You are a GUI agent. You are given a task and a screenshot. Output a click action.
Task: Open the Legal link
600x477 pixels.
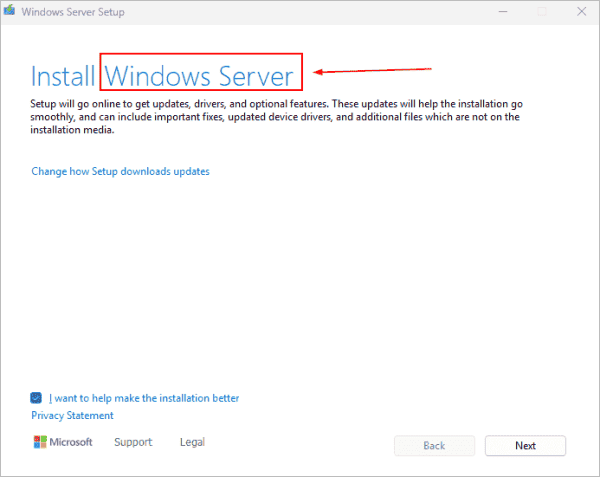(192, 442)
